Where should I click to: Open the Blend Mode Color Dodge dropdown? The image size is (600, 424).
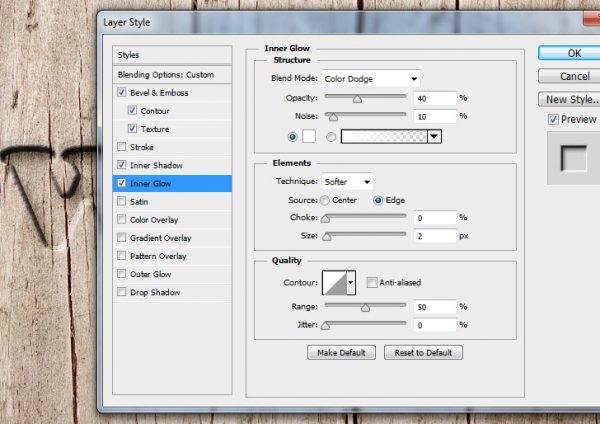click(x=371, y=78)
